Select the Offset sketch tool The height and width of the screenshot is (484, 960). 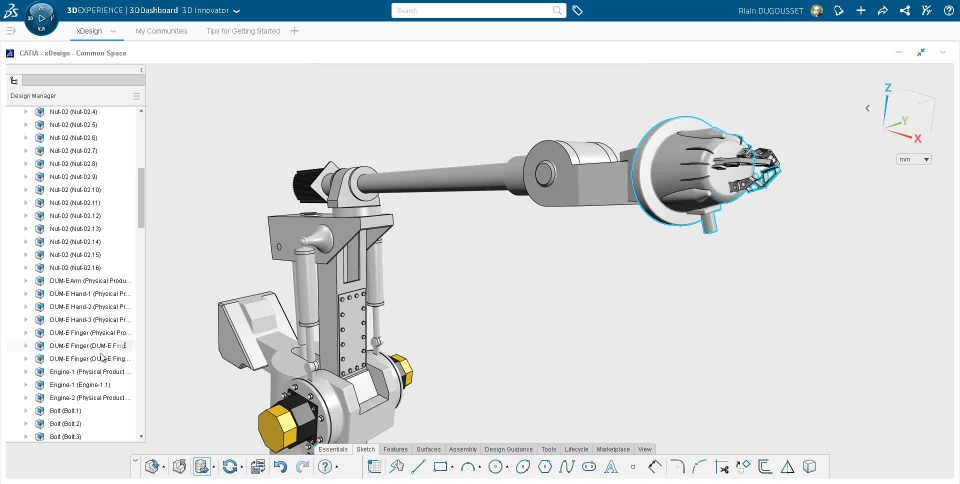coord(765,467)
